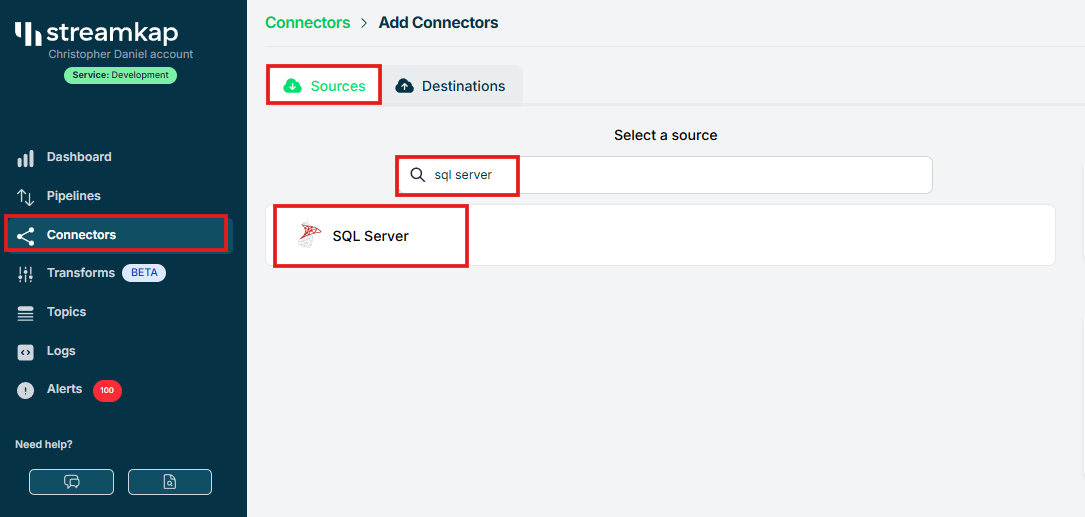This screenshot has height=517, width=1085.
Task: Open the documentation search button
Action: coord(170,482)
